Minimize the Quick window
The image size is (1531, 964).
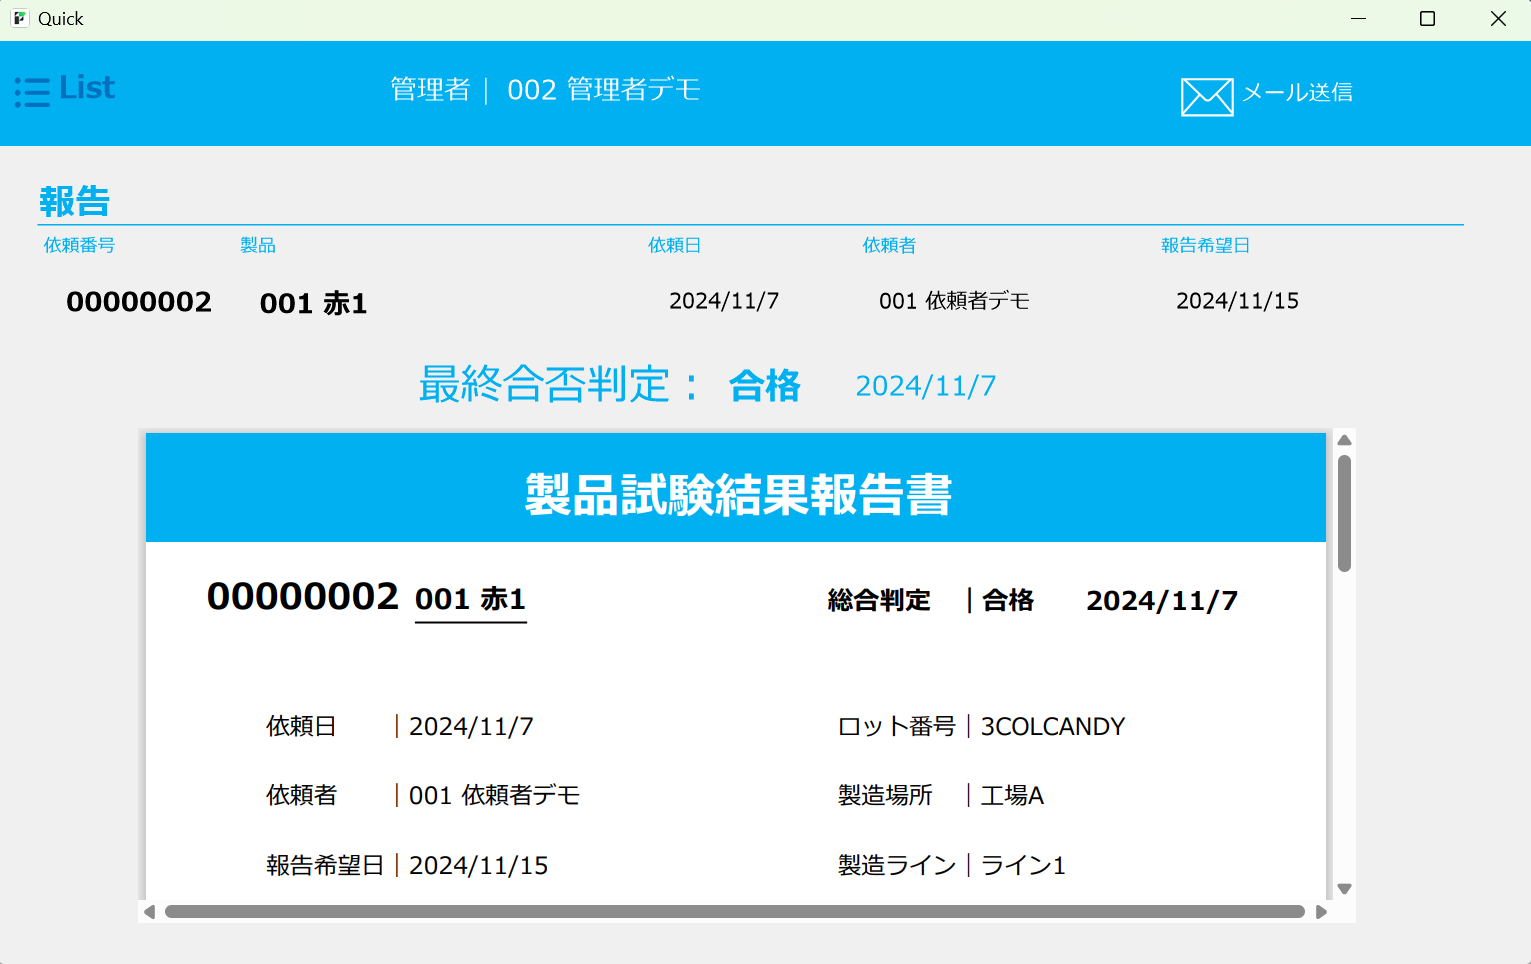pyautogui.click(x=1358, y=19)
